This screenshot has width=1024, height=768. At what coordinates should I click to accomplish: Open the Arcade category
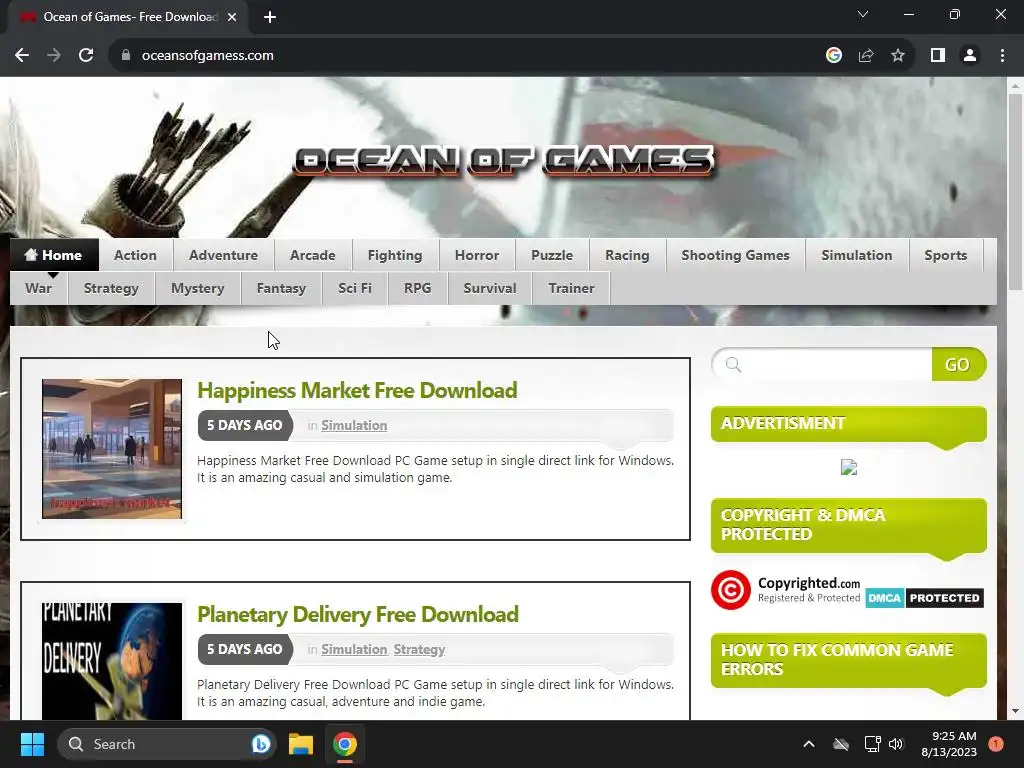[x=313, y=255]
